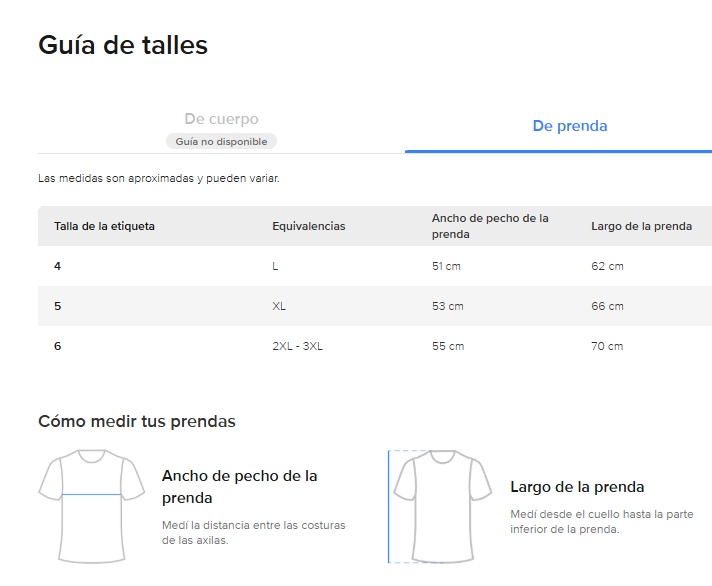Click the Guía de talles heading
This screenshot has height=586, width=712.
point(123,45)
